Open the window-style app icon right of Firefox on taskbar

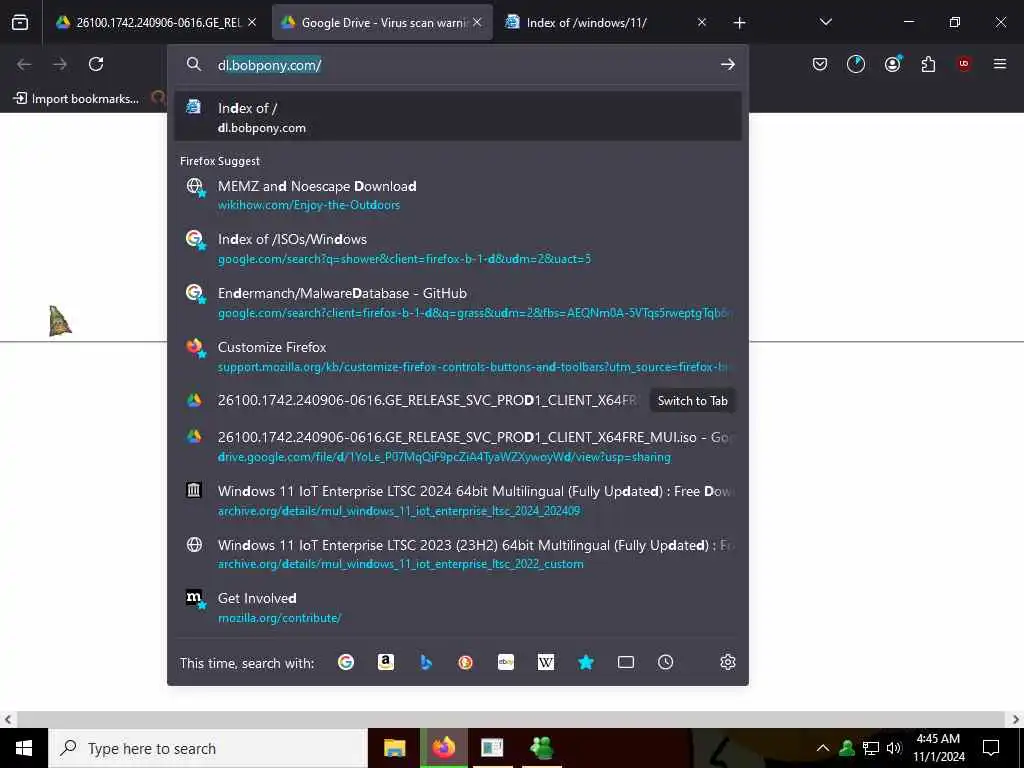492,748
